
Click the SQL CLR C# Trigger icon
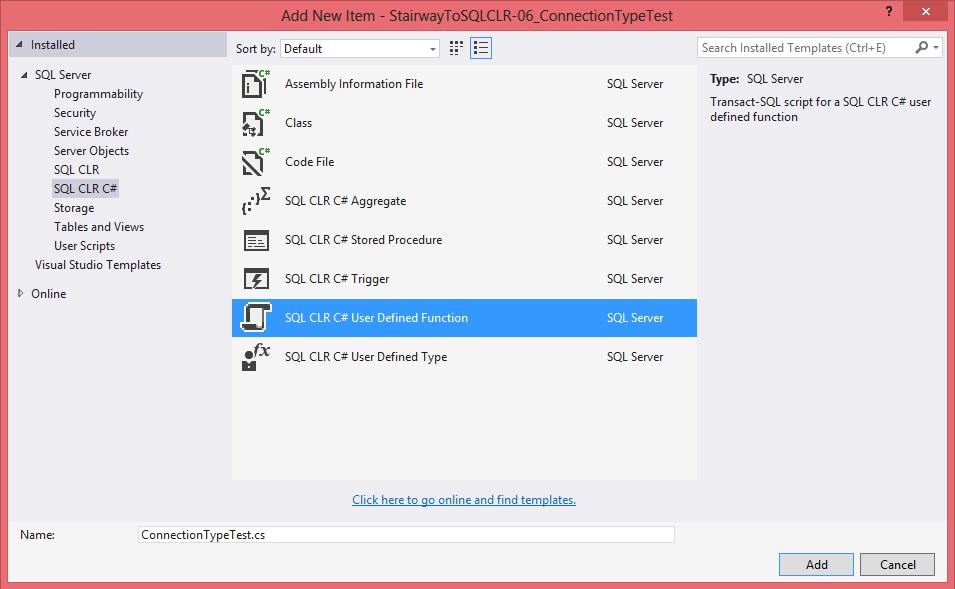click(256, 279)
